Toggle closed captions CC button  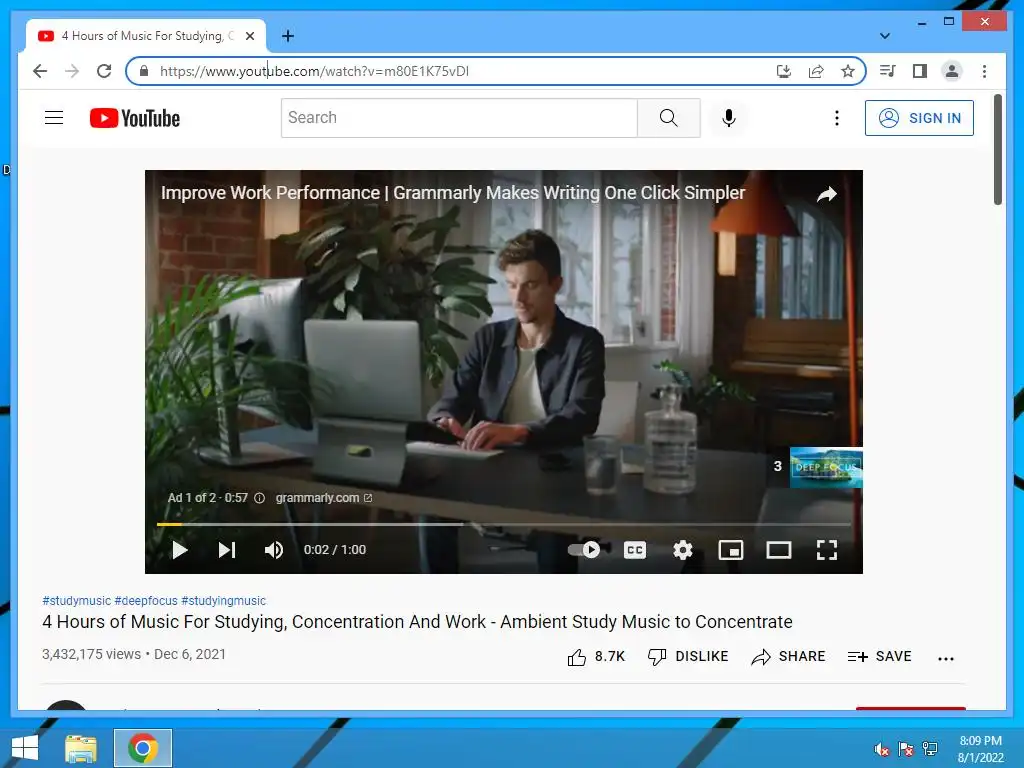tap(635, 550)
